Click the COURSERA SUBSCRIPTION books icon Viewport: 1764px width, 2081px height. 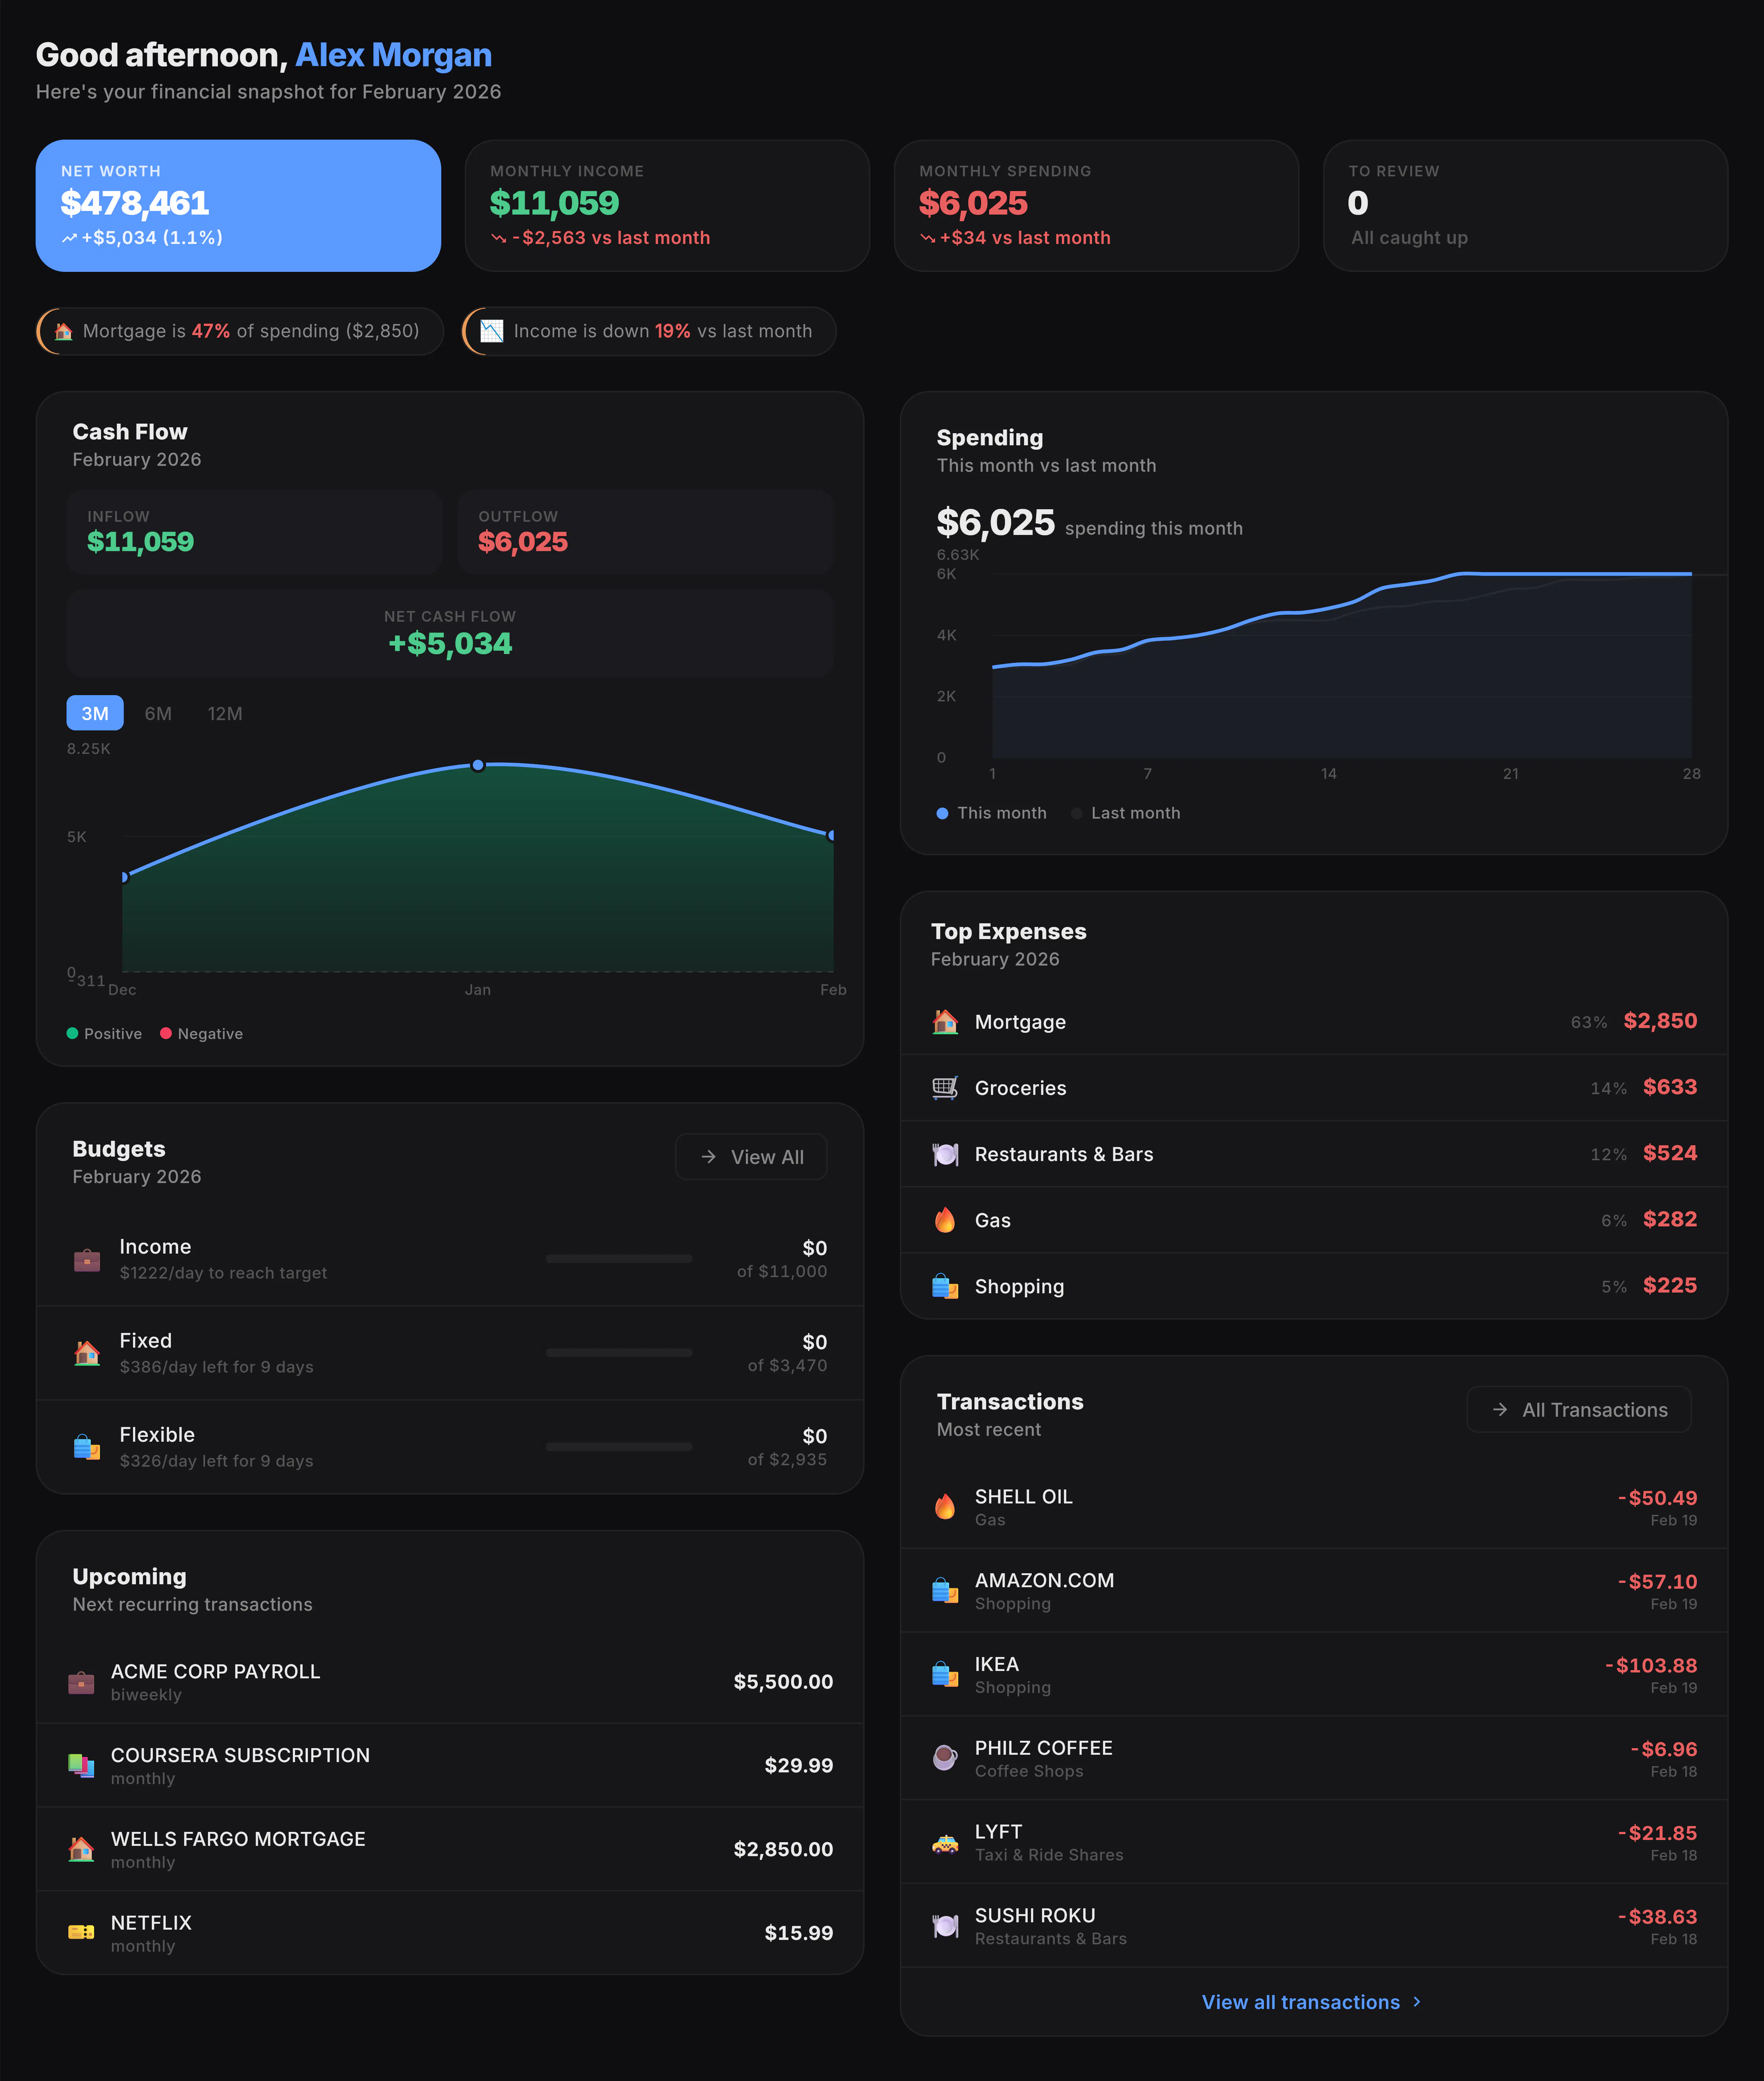point(81,1766)
